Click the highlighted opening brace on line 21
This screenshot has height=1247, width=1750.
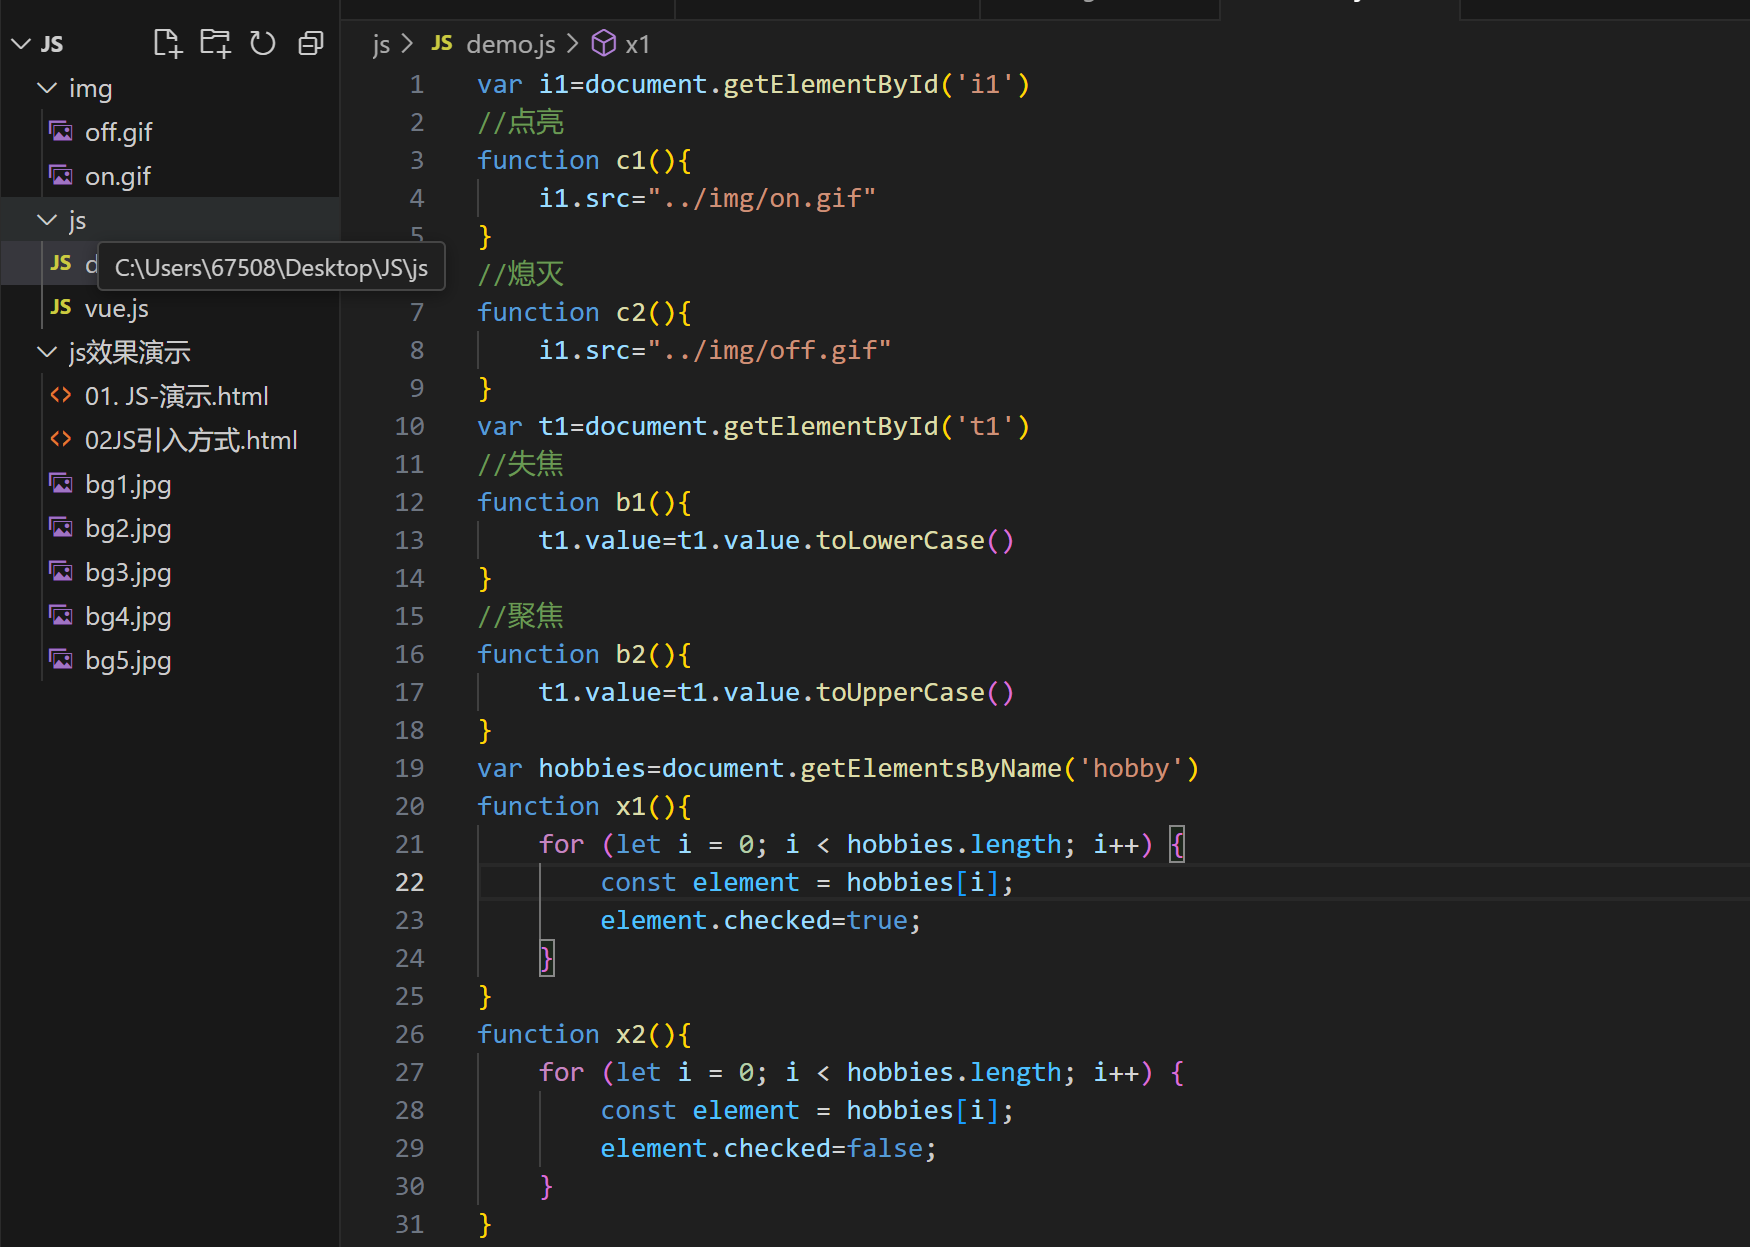pos(1178,844)
